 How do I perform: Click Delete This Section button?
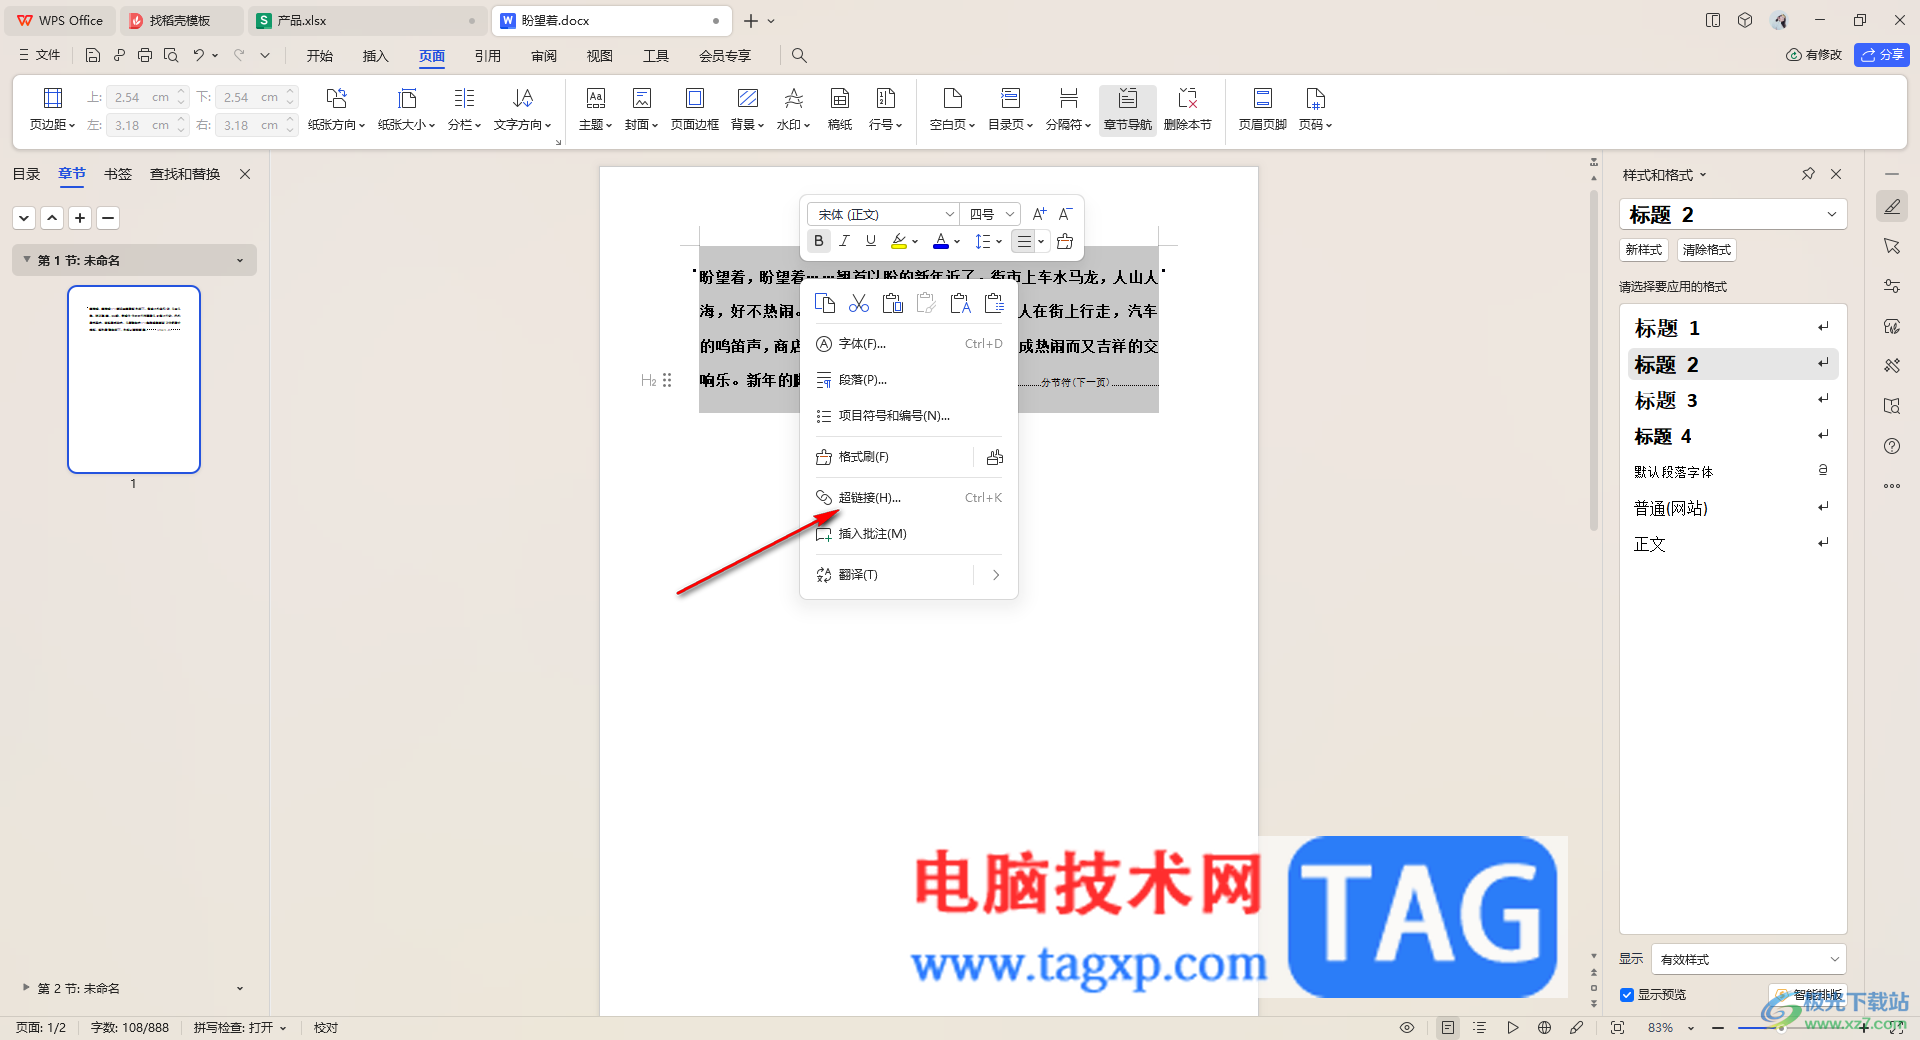coord(1187,110)
